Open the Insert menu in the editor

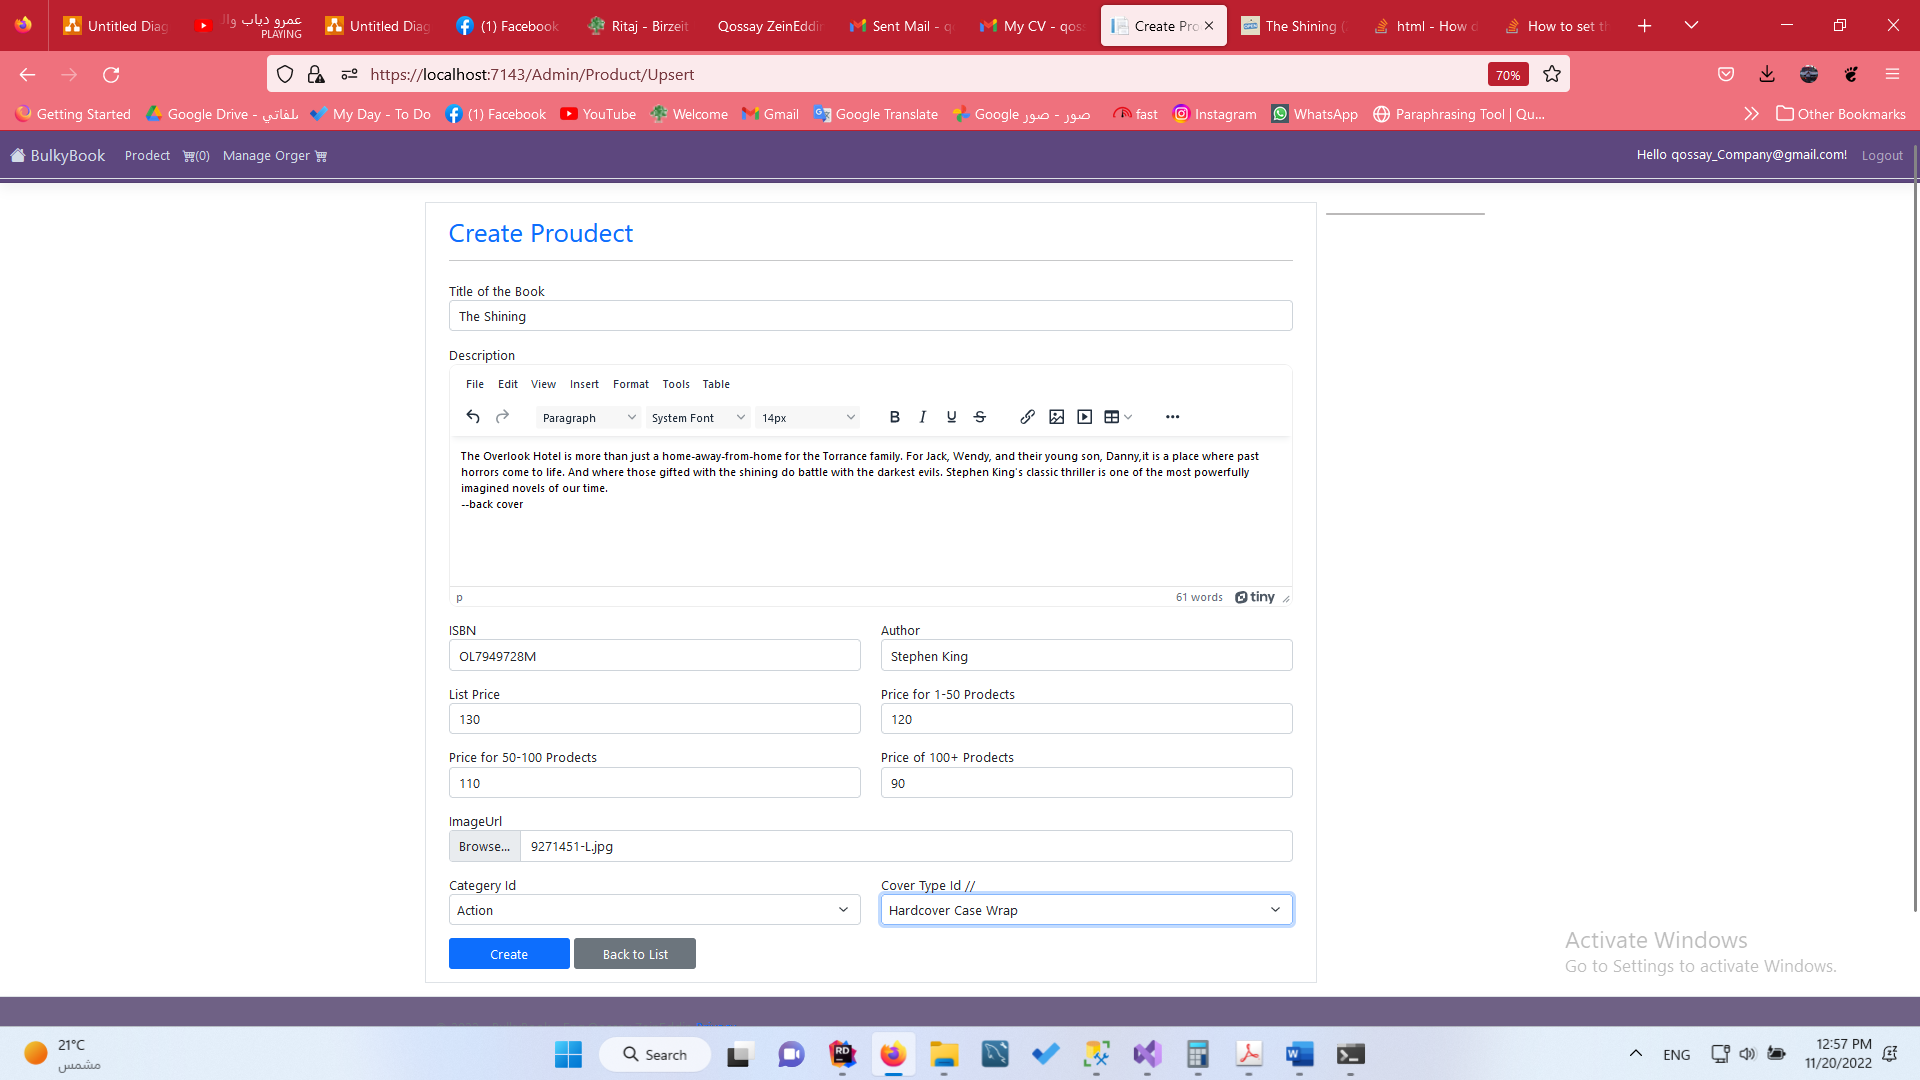point(584,384)
